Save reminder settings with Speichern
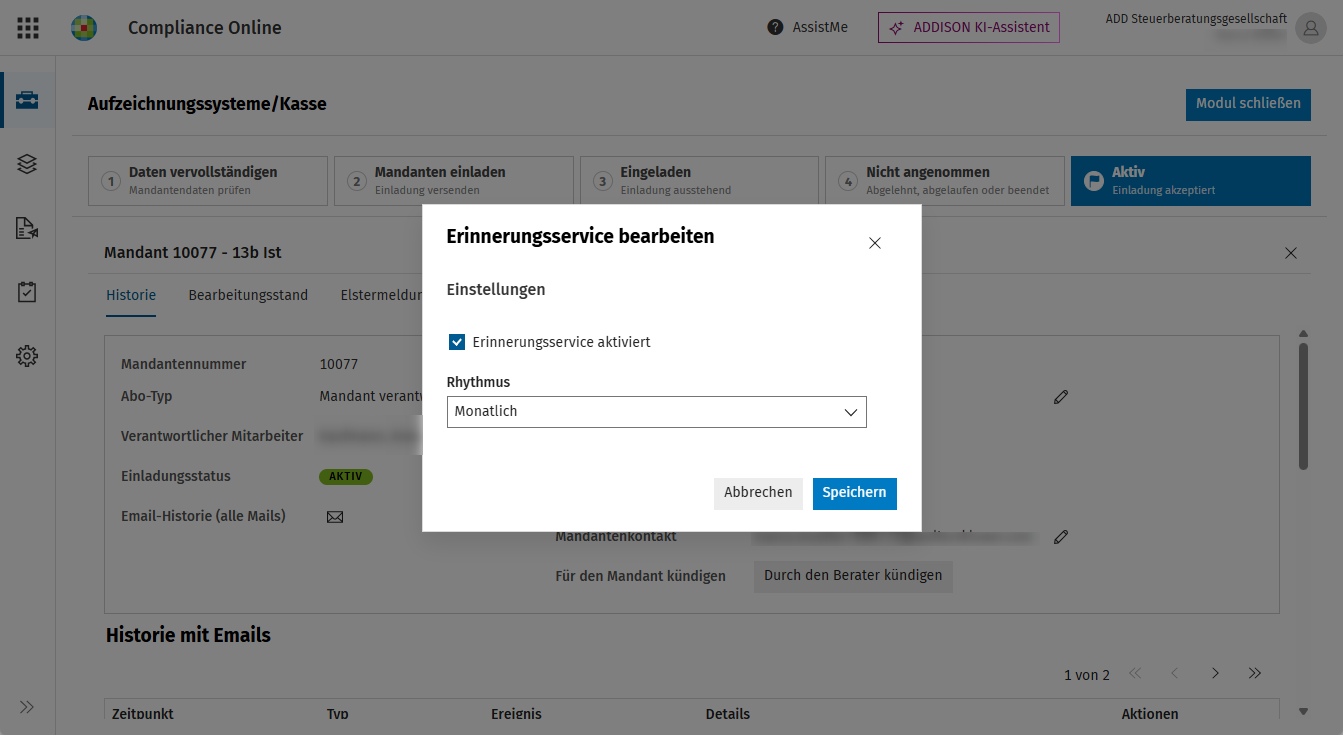 click(x=855, y=493)
